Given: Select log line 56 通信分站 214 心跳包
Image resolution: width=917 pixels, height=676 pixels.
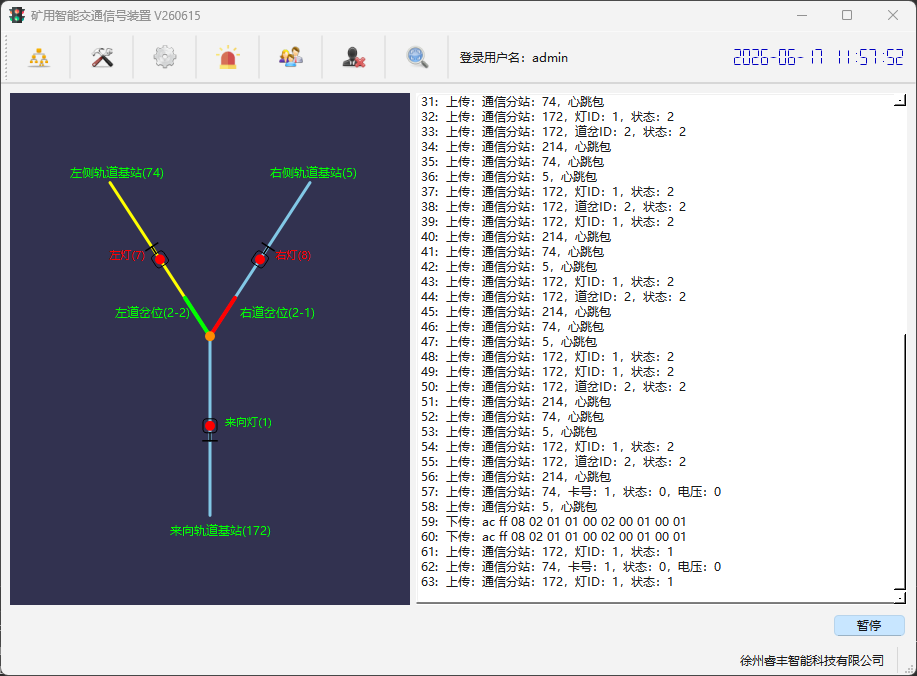Looking at the screenshot, I should tap(516, 477).
